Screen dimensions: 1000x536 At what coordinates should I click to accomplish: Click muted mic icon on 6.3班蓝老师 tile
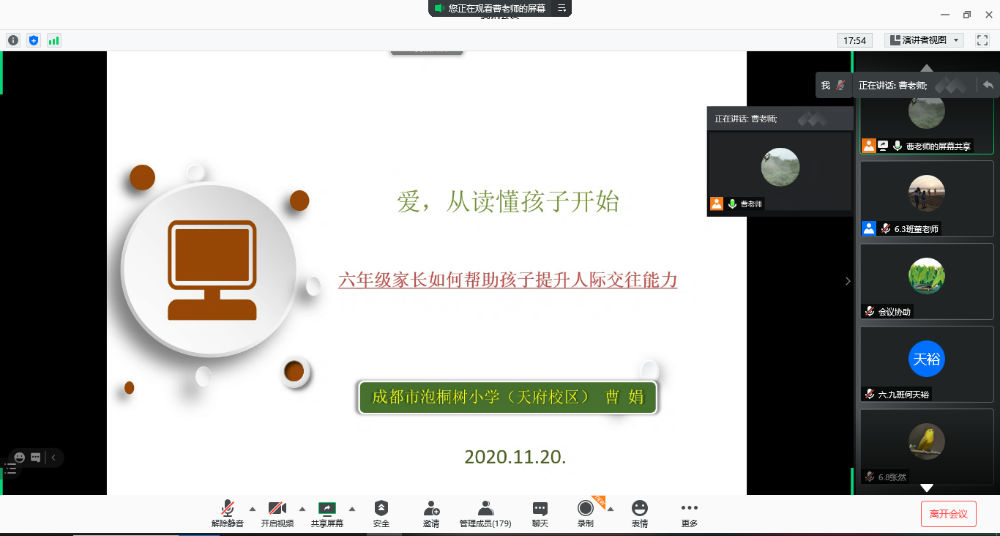(x=885, y=228)
